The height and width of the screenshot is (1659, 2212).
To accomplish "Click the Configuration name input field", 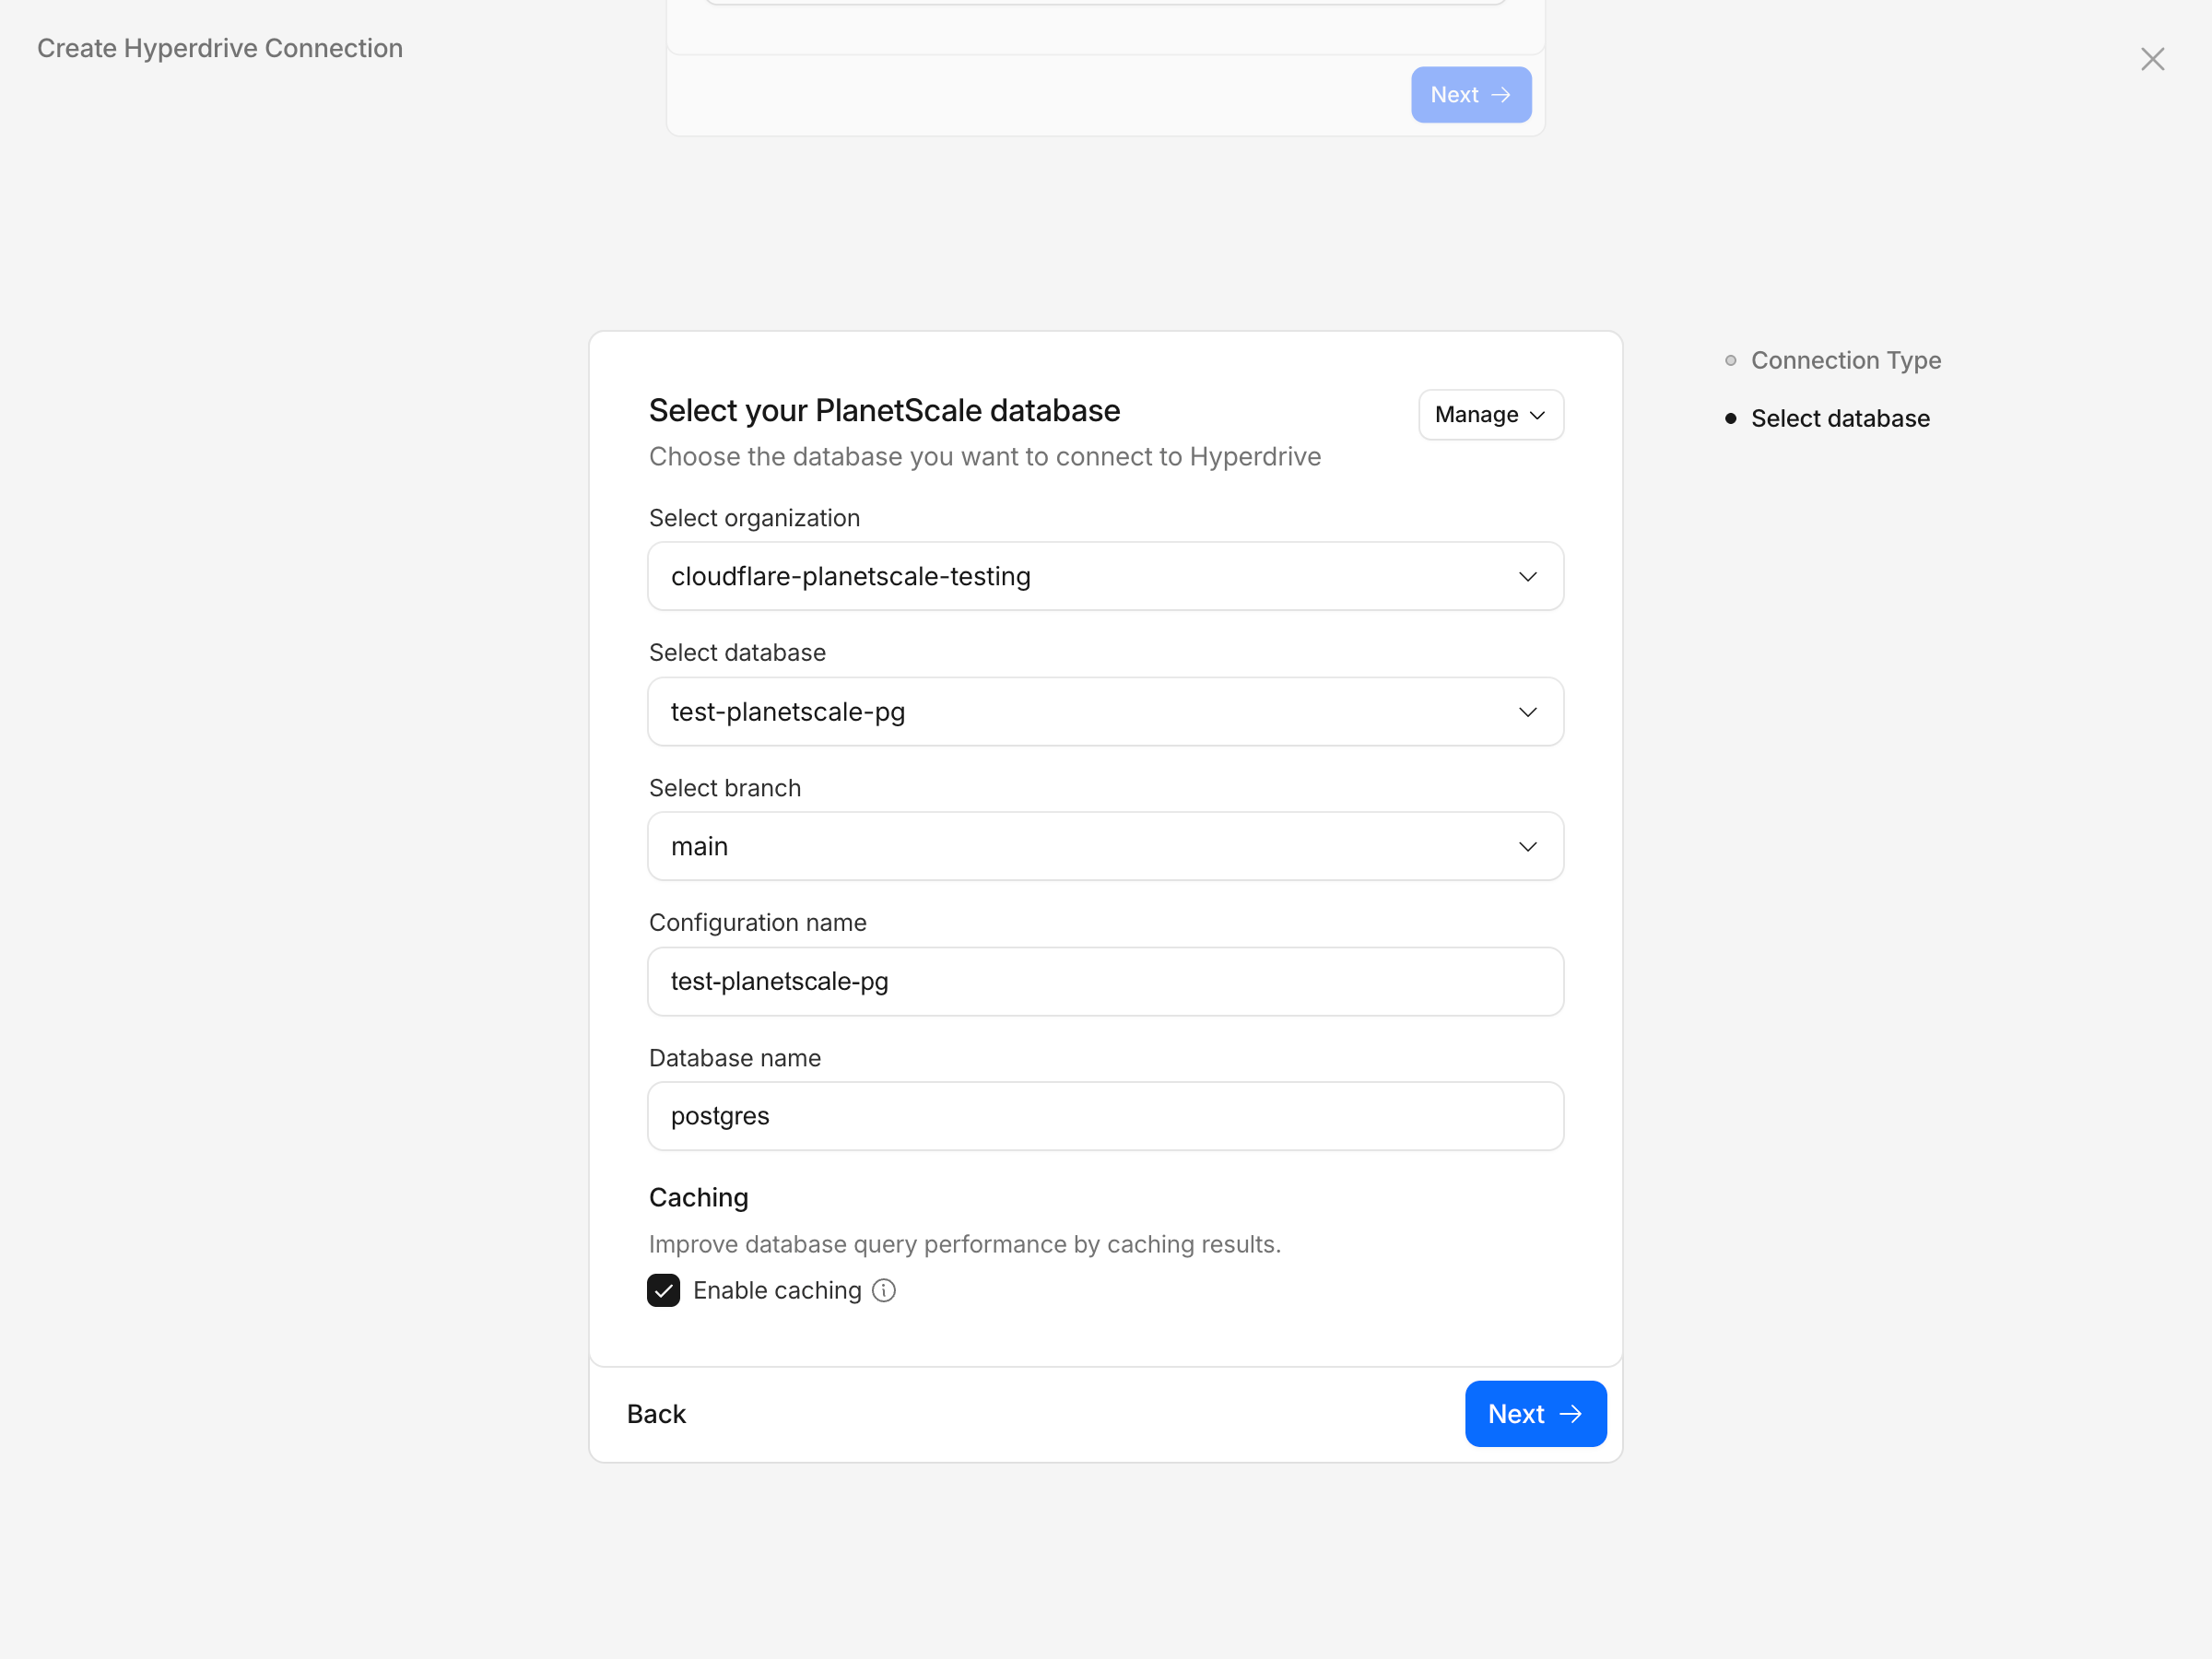I will [x=1104, y=981].
